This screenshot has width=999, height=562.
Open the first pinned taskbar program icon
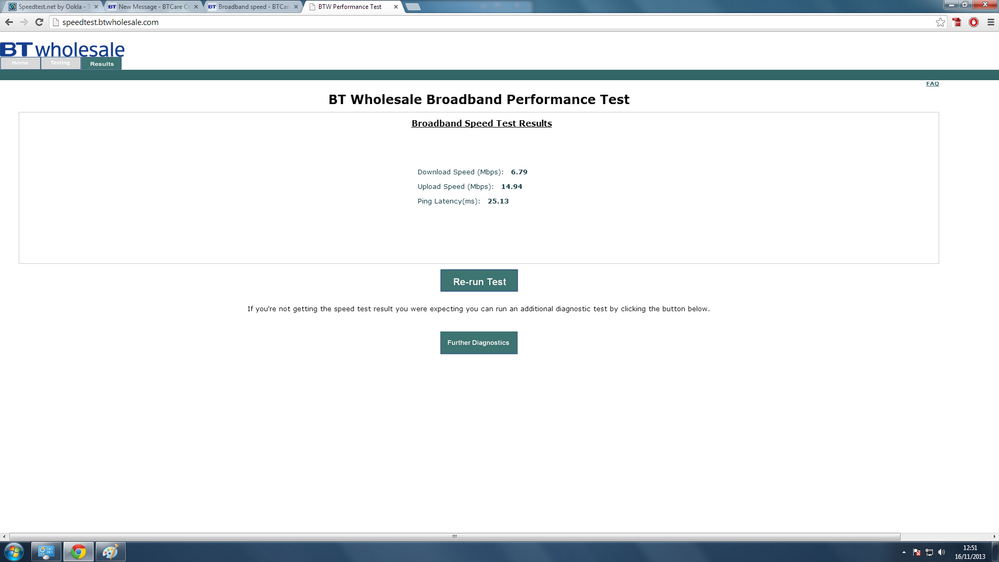[x=46, y=552]
